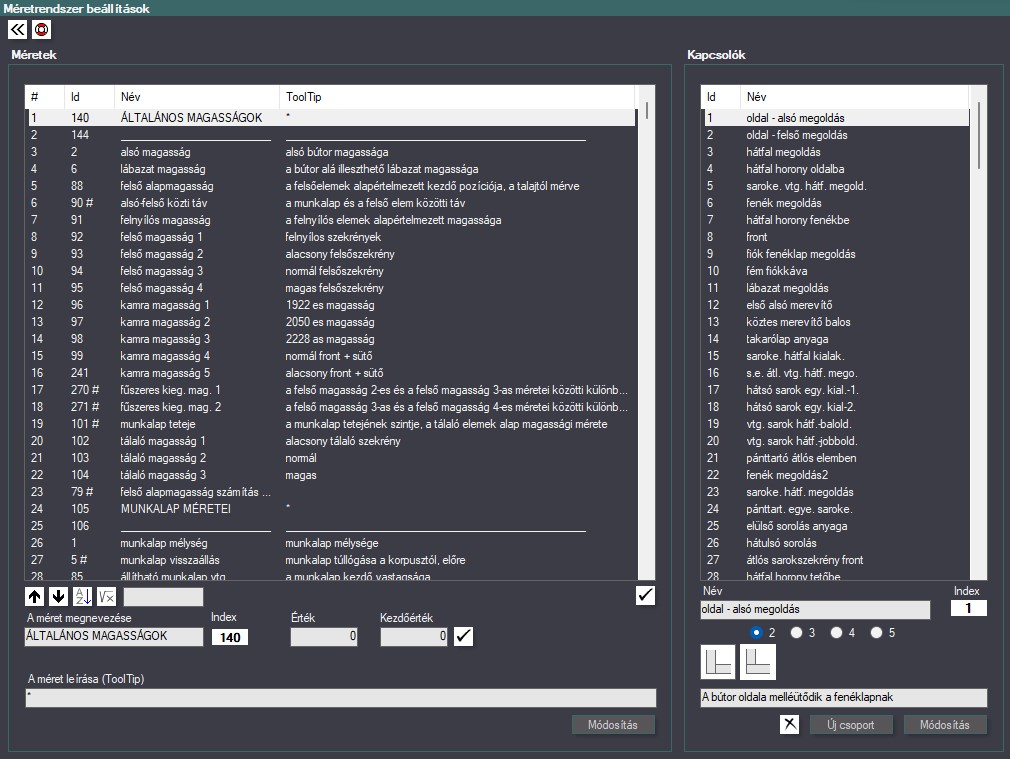Select radio option 5

click(x=876, y=633)
